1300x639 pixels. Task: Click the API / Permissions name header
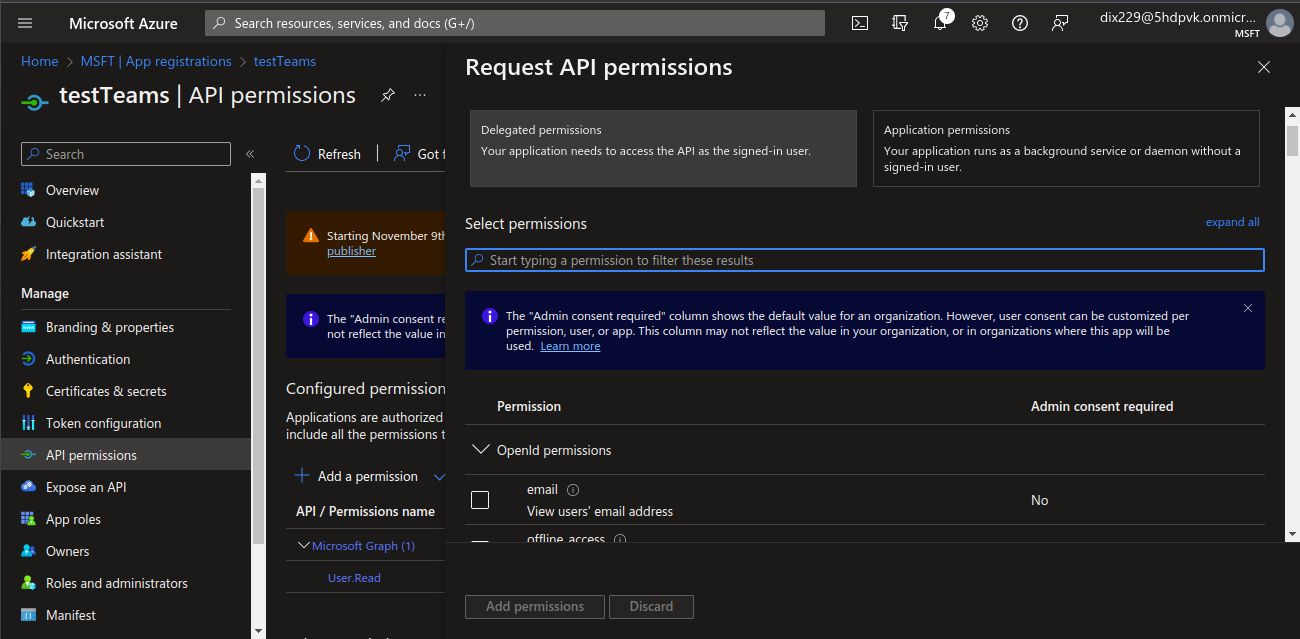[365, 511]
